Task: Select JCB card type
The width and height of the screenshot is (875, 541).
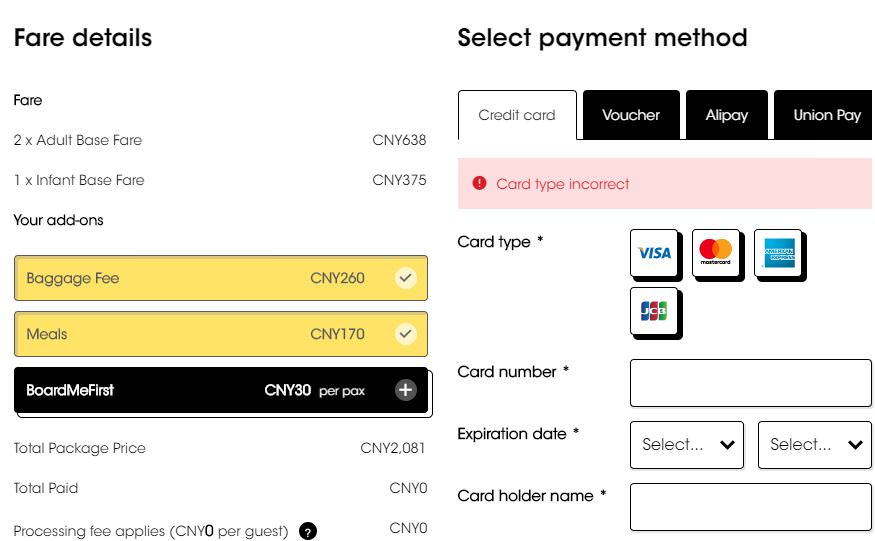Action: coord(654,313)
